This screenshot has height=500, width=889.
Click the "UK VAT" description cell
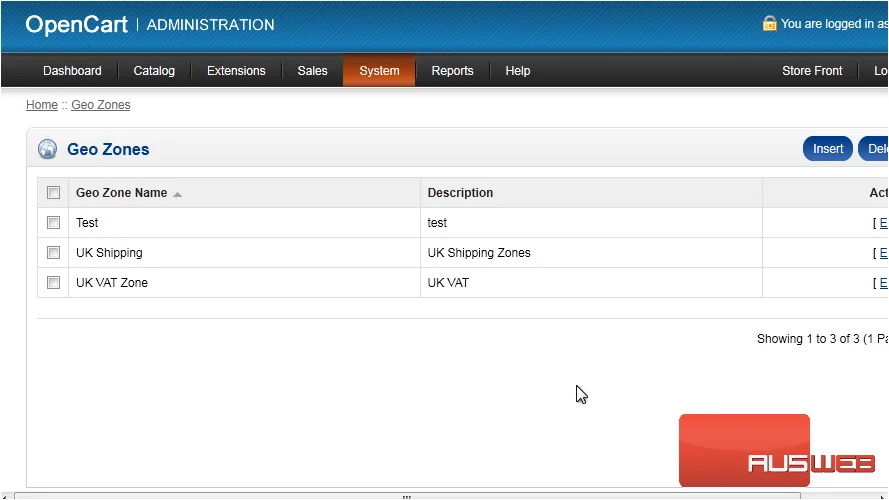pyautogui.click(x=448, y=282)
